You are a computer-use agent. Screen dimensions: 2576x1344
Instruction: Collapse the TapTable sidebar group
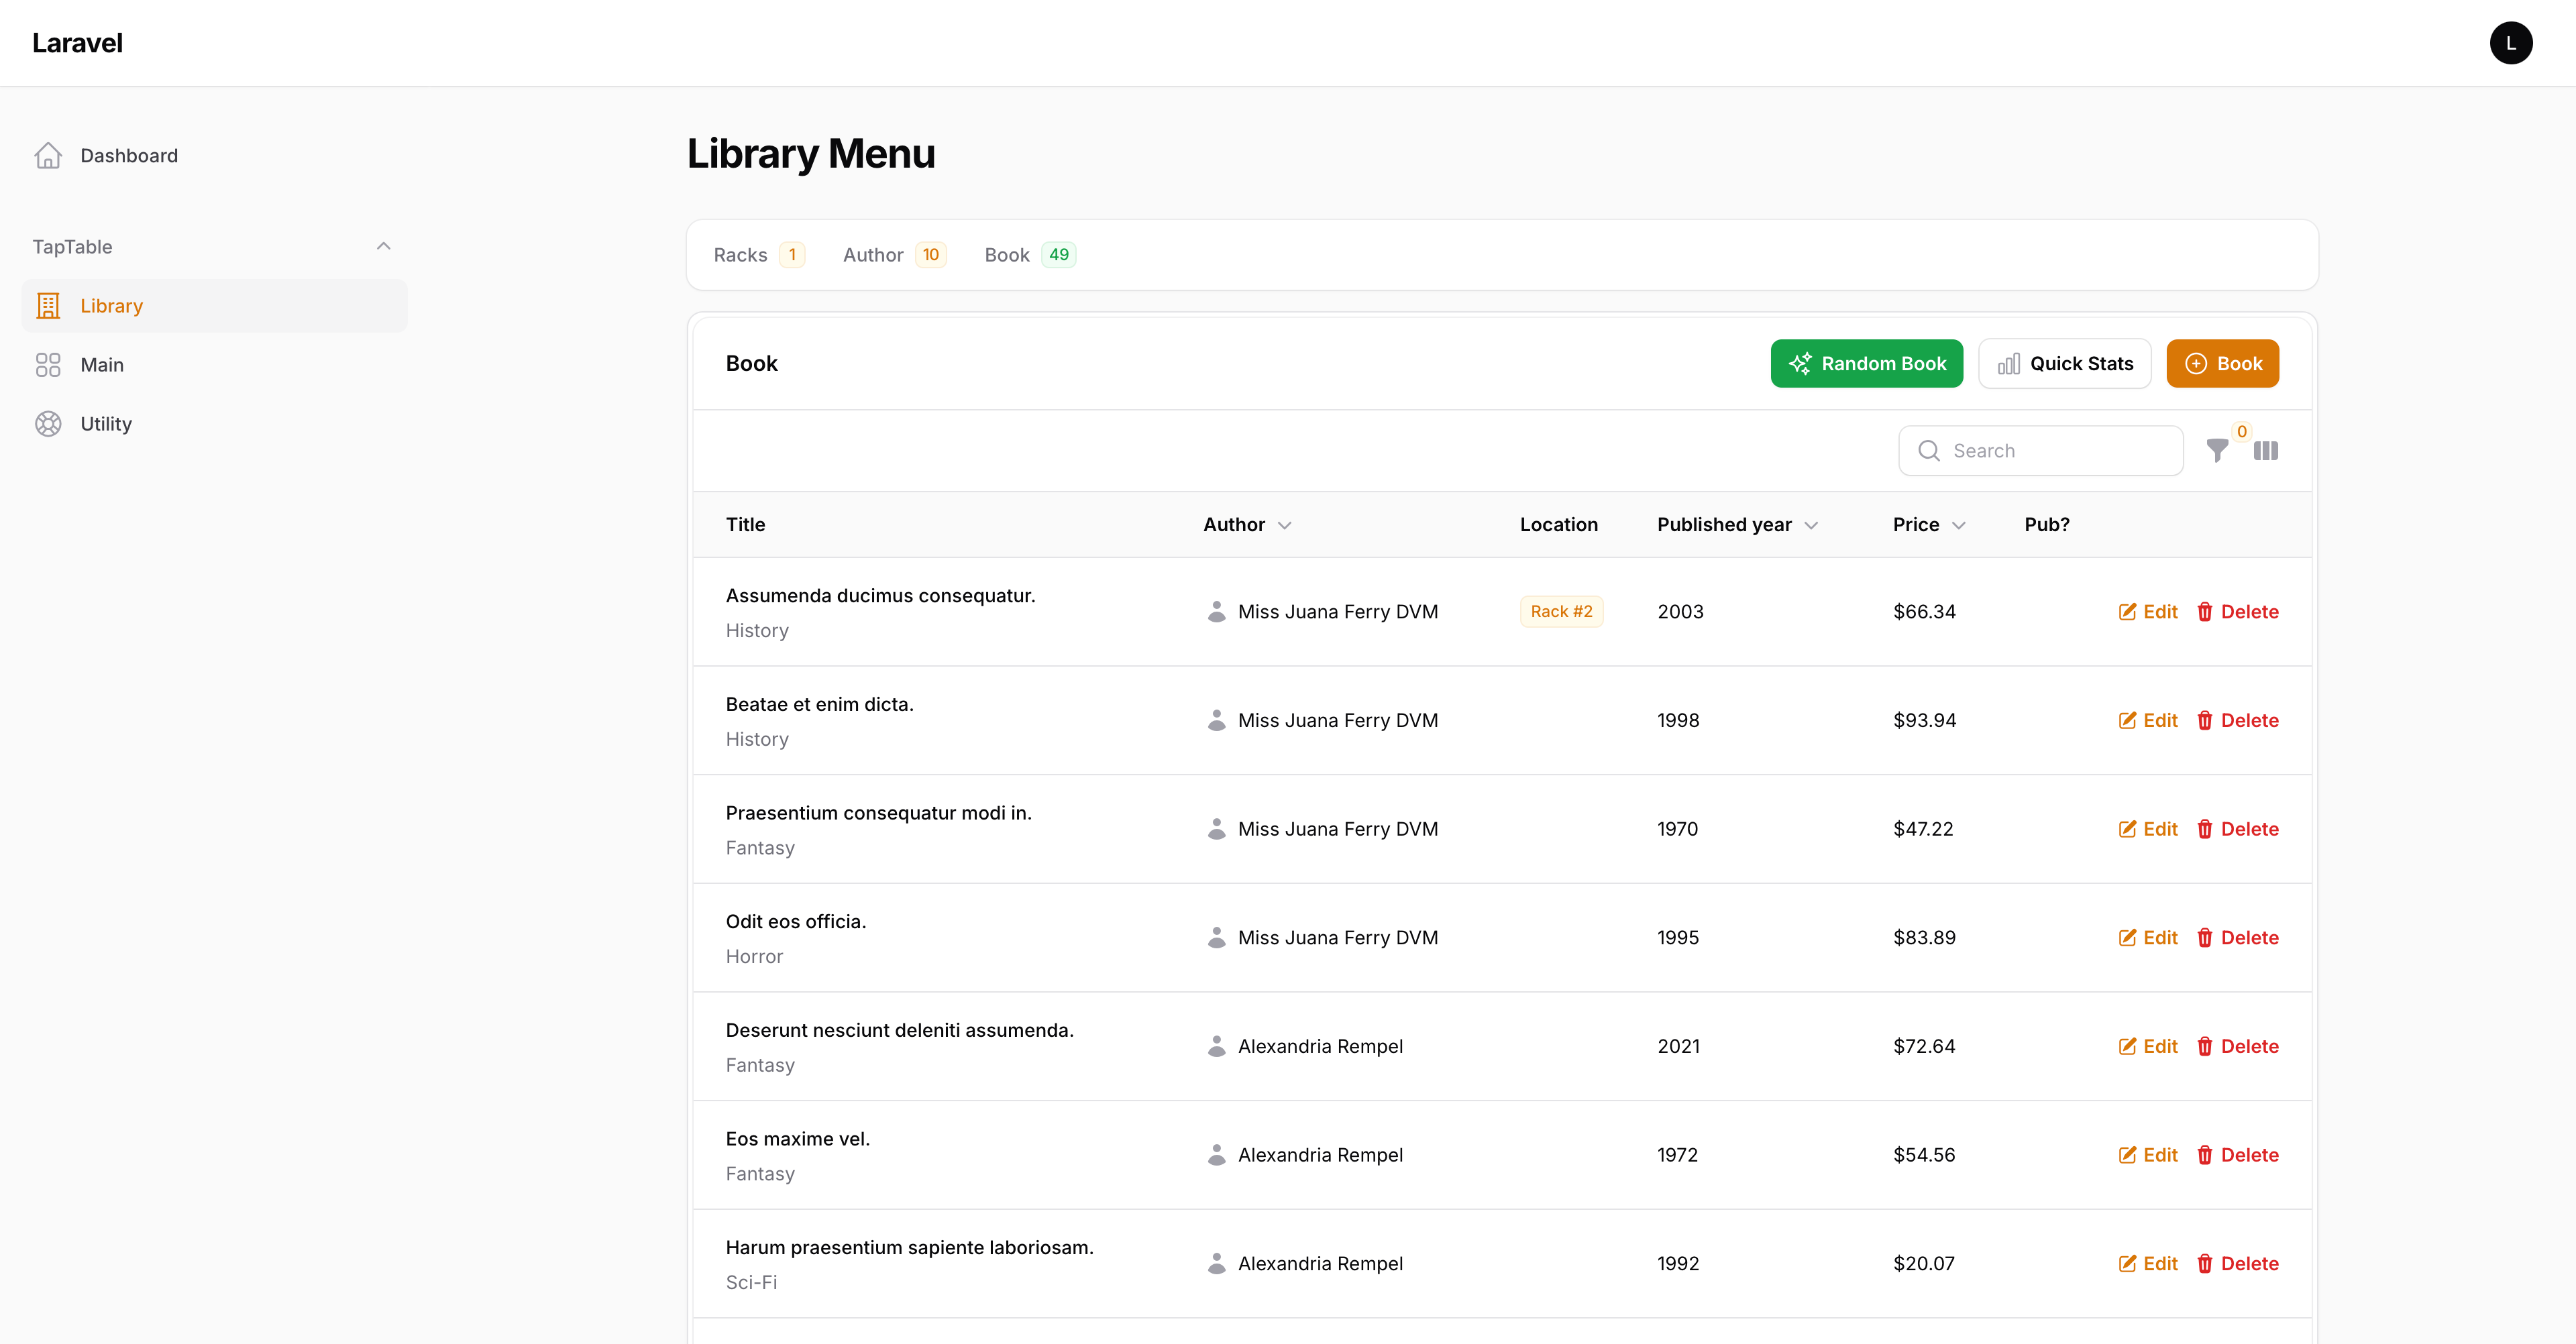[383, 247]
